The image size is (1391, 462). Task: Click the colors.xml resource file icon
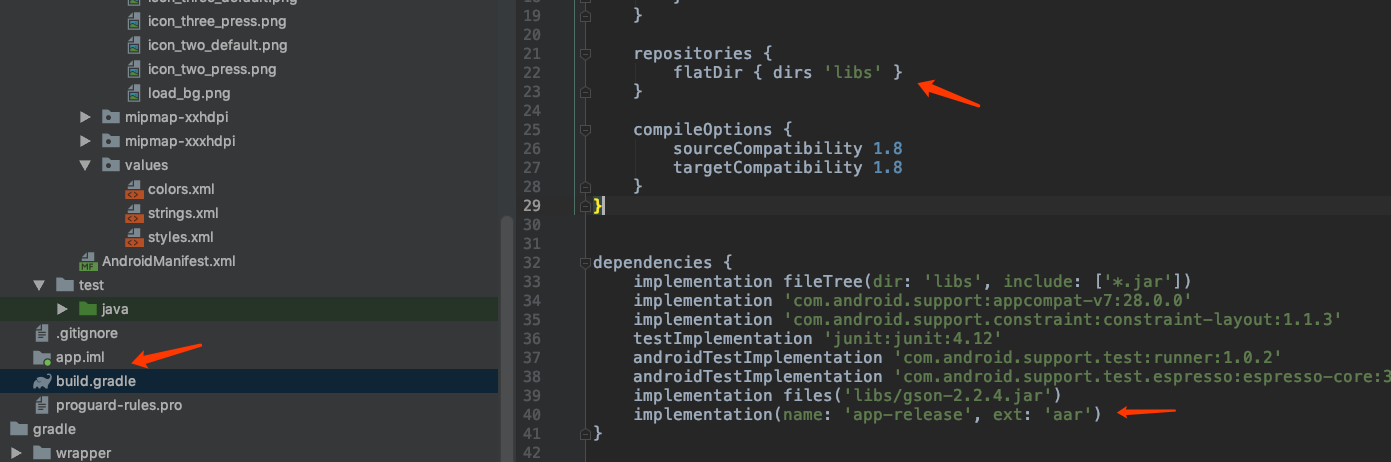tap(134, 189)
